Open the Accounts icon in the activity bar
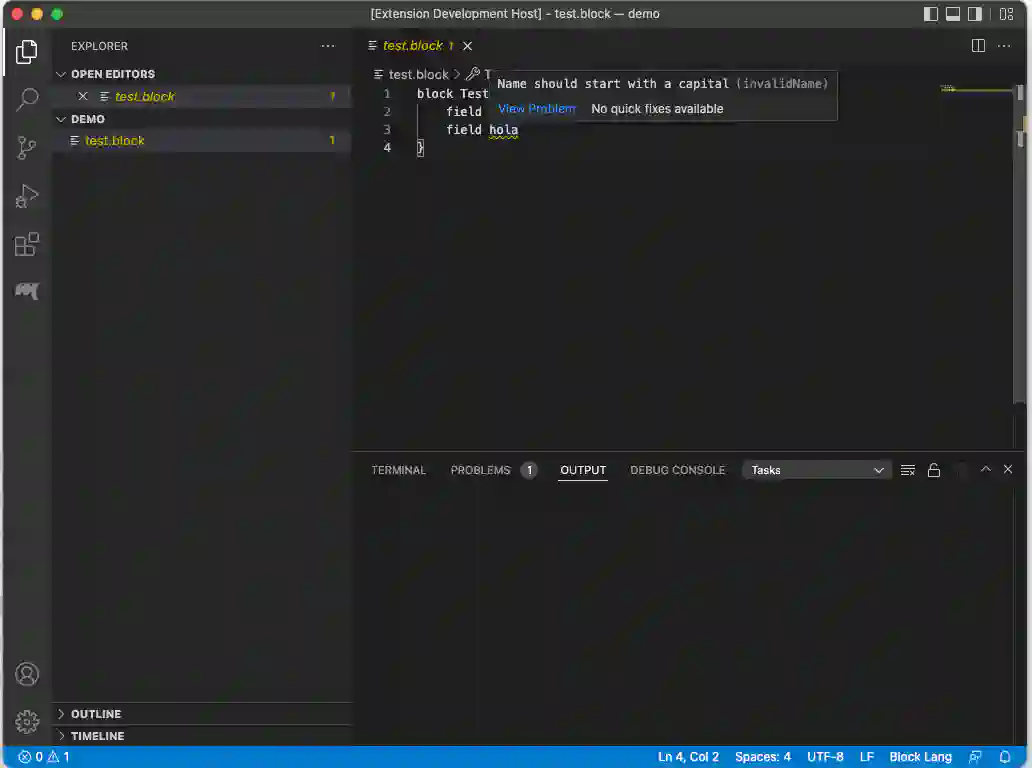This screenshot has height=768, width=1032. 27,674
